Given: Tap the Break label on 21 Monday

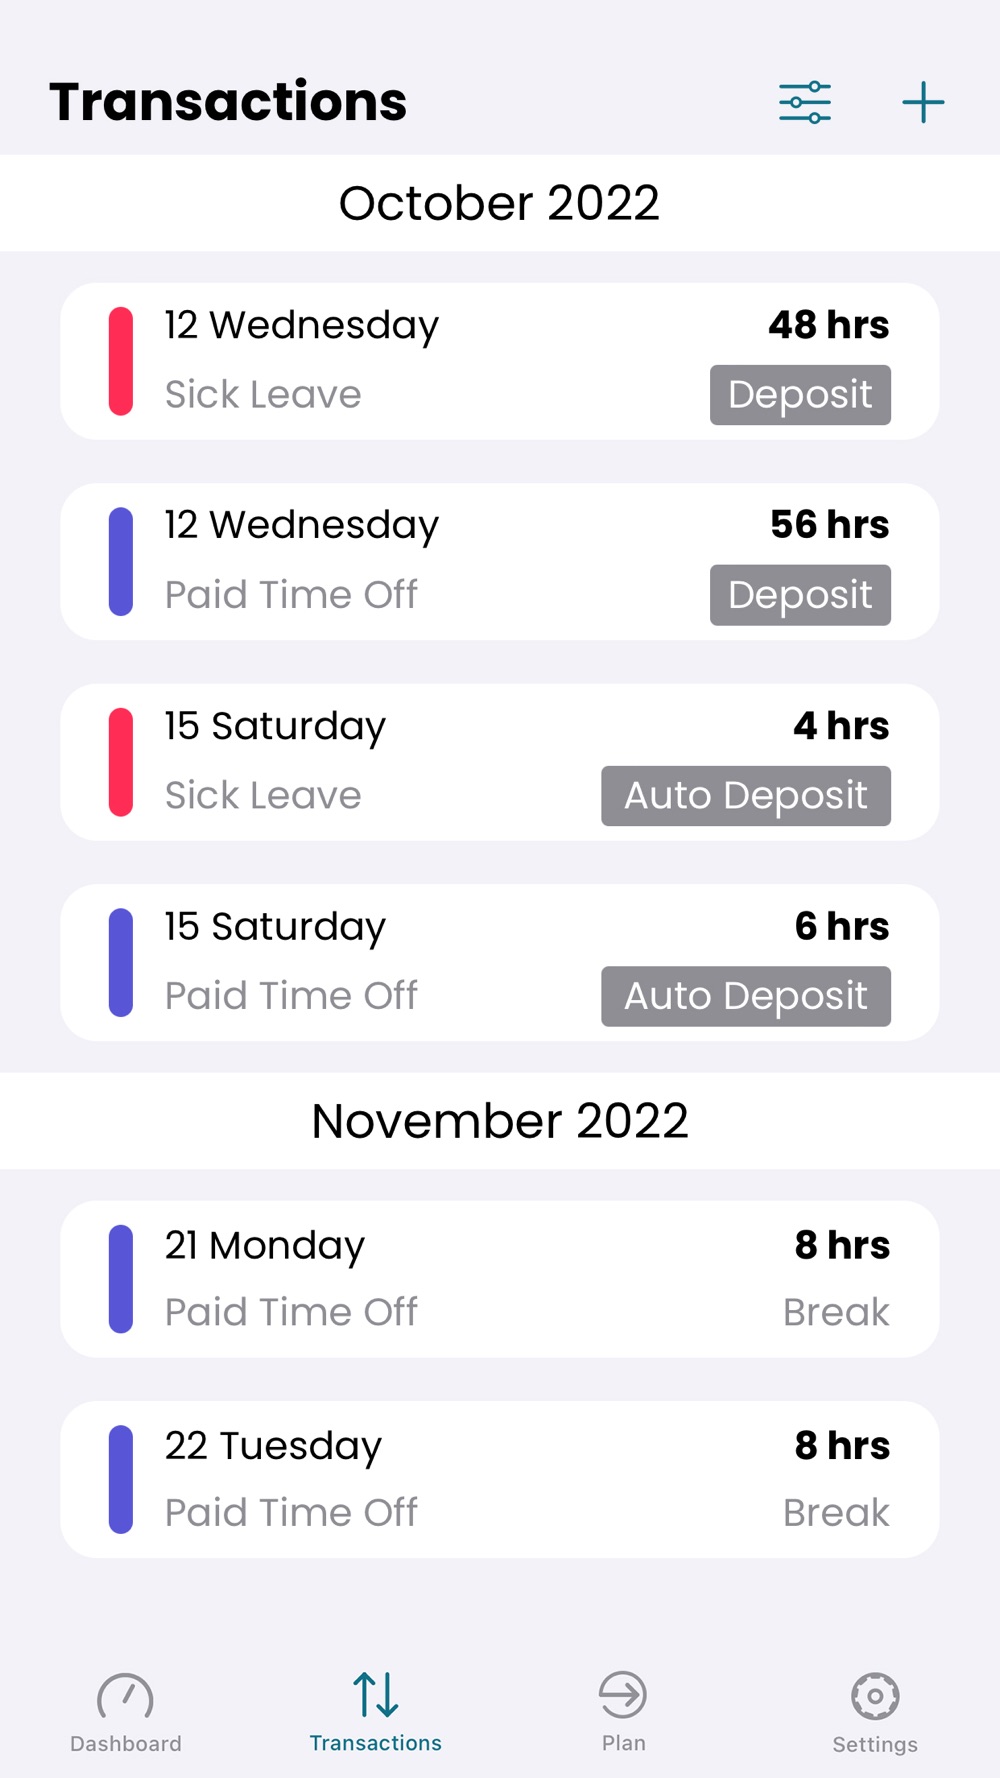Looking at the screenshot, I should (x=836, y=1312).
